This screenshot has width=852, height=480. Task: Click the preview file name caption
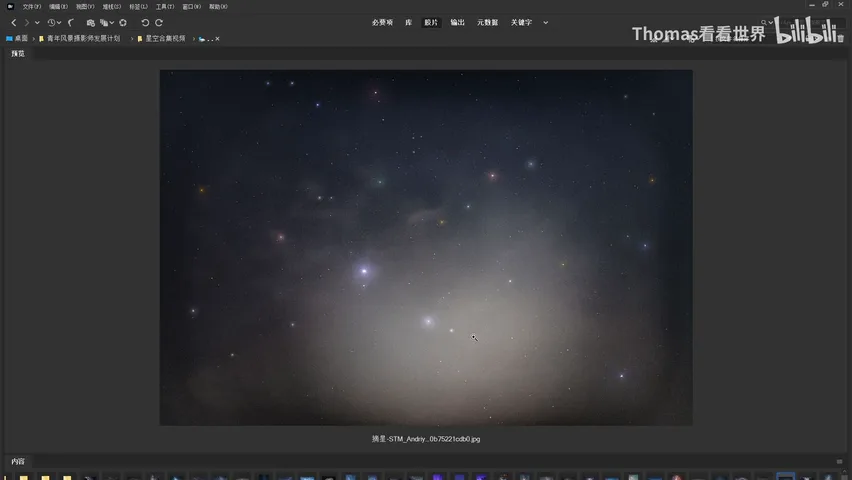(426, 439)
